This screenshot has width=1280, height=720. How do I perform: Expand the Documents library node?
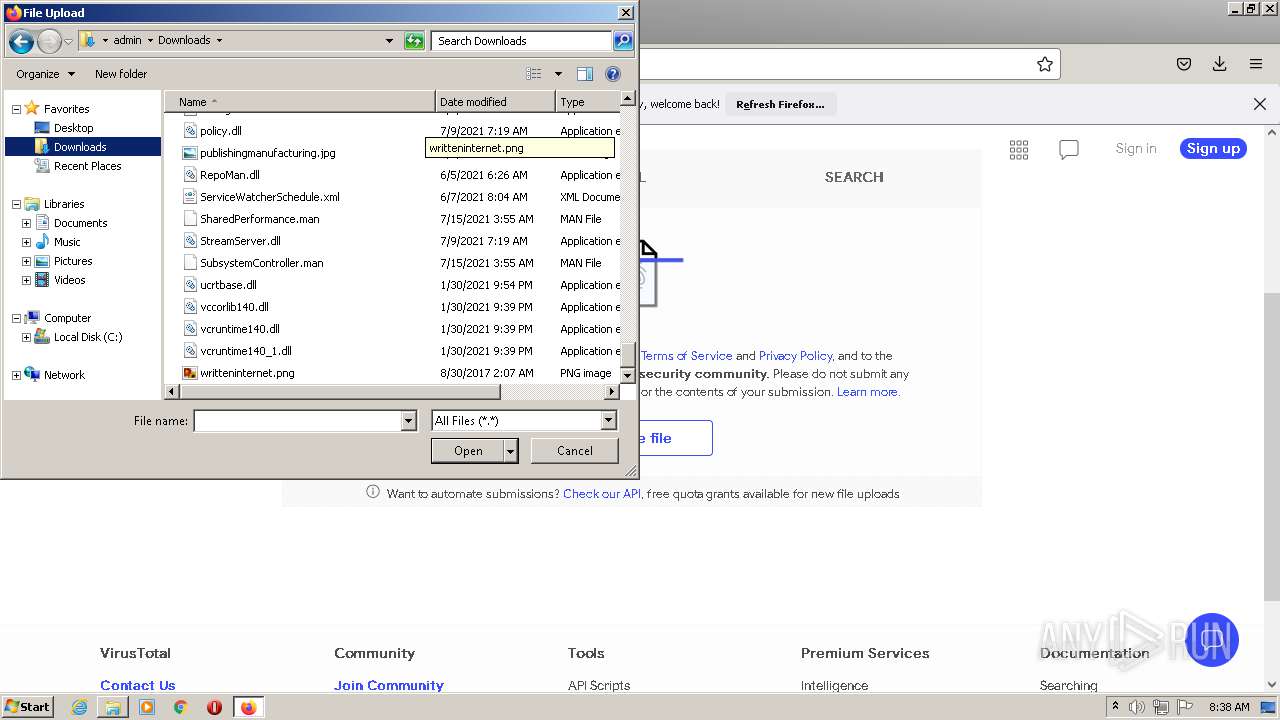pos(26,223)
